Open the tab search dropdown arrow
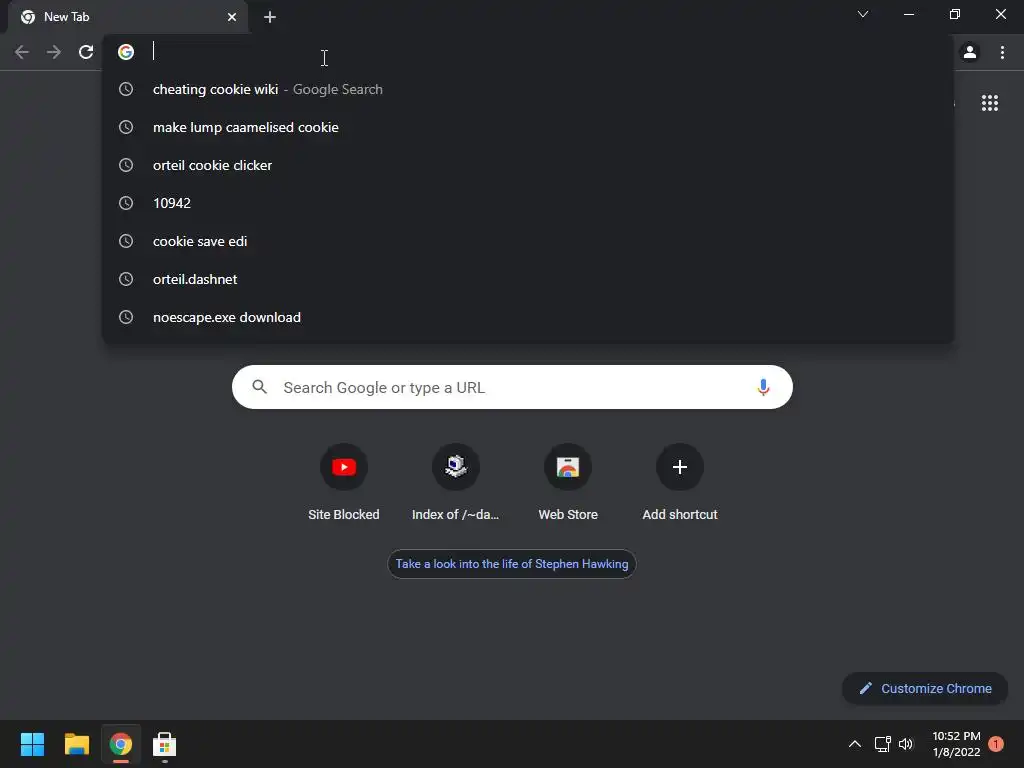This screenshot has width=1024, height=768. point(863,14)
